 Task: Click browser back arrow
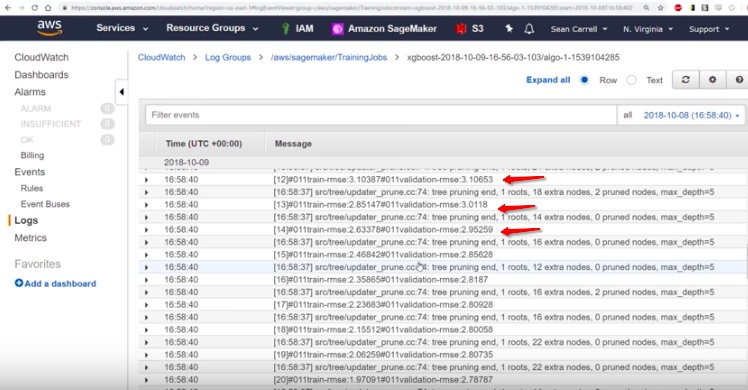click(8, 8)
